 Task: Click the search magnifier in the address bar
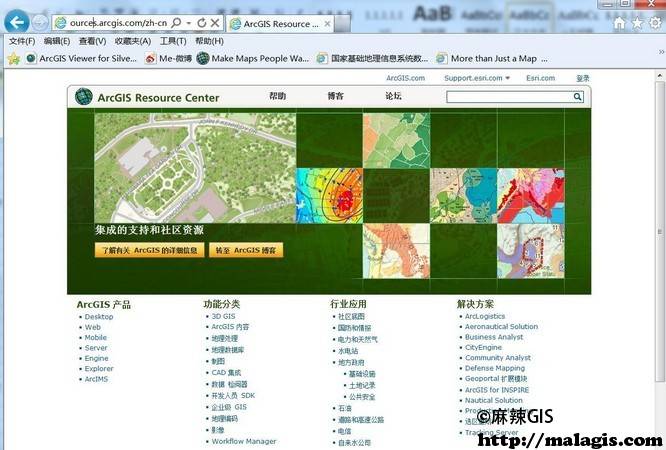tap(176, 23)
